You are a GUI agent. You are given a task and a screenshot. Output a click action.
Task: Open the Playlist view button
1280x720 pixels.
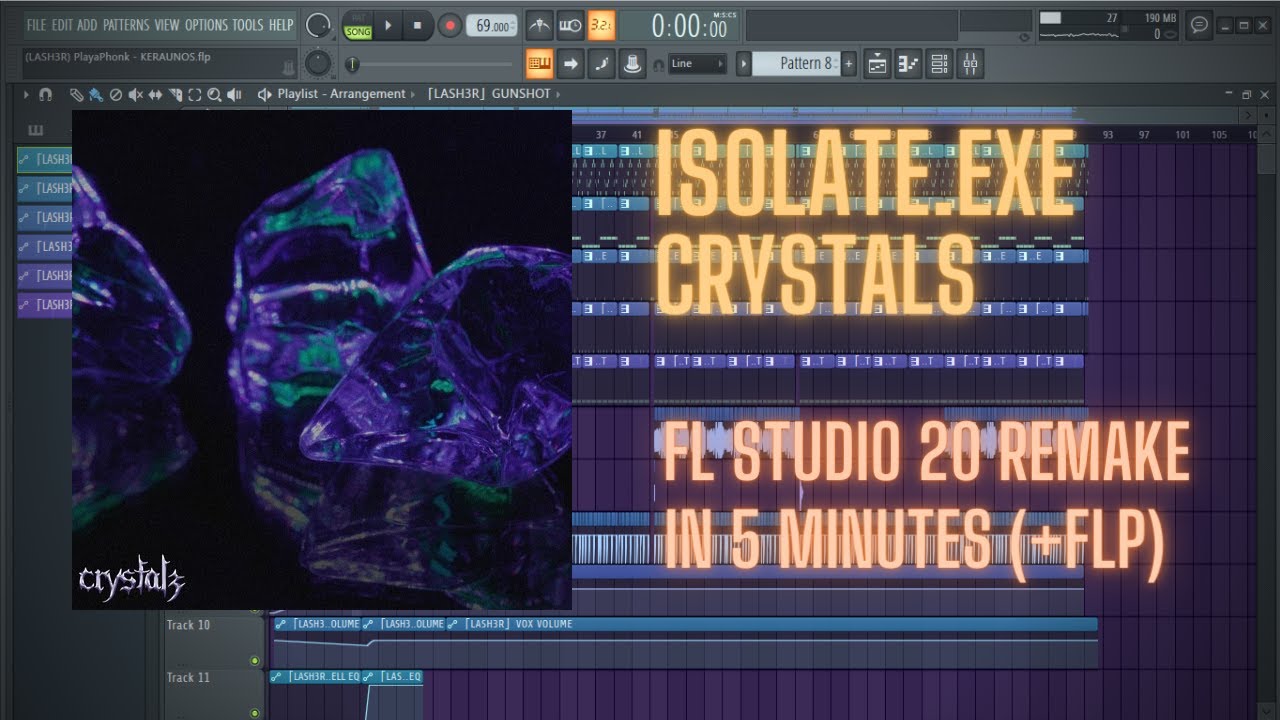[x=876, y=64]
